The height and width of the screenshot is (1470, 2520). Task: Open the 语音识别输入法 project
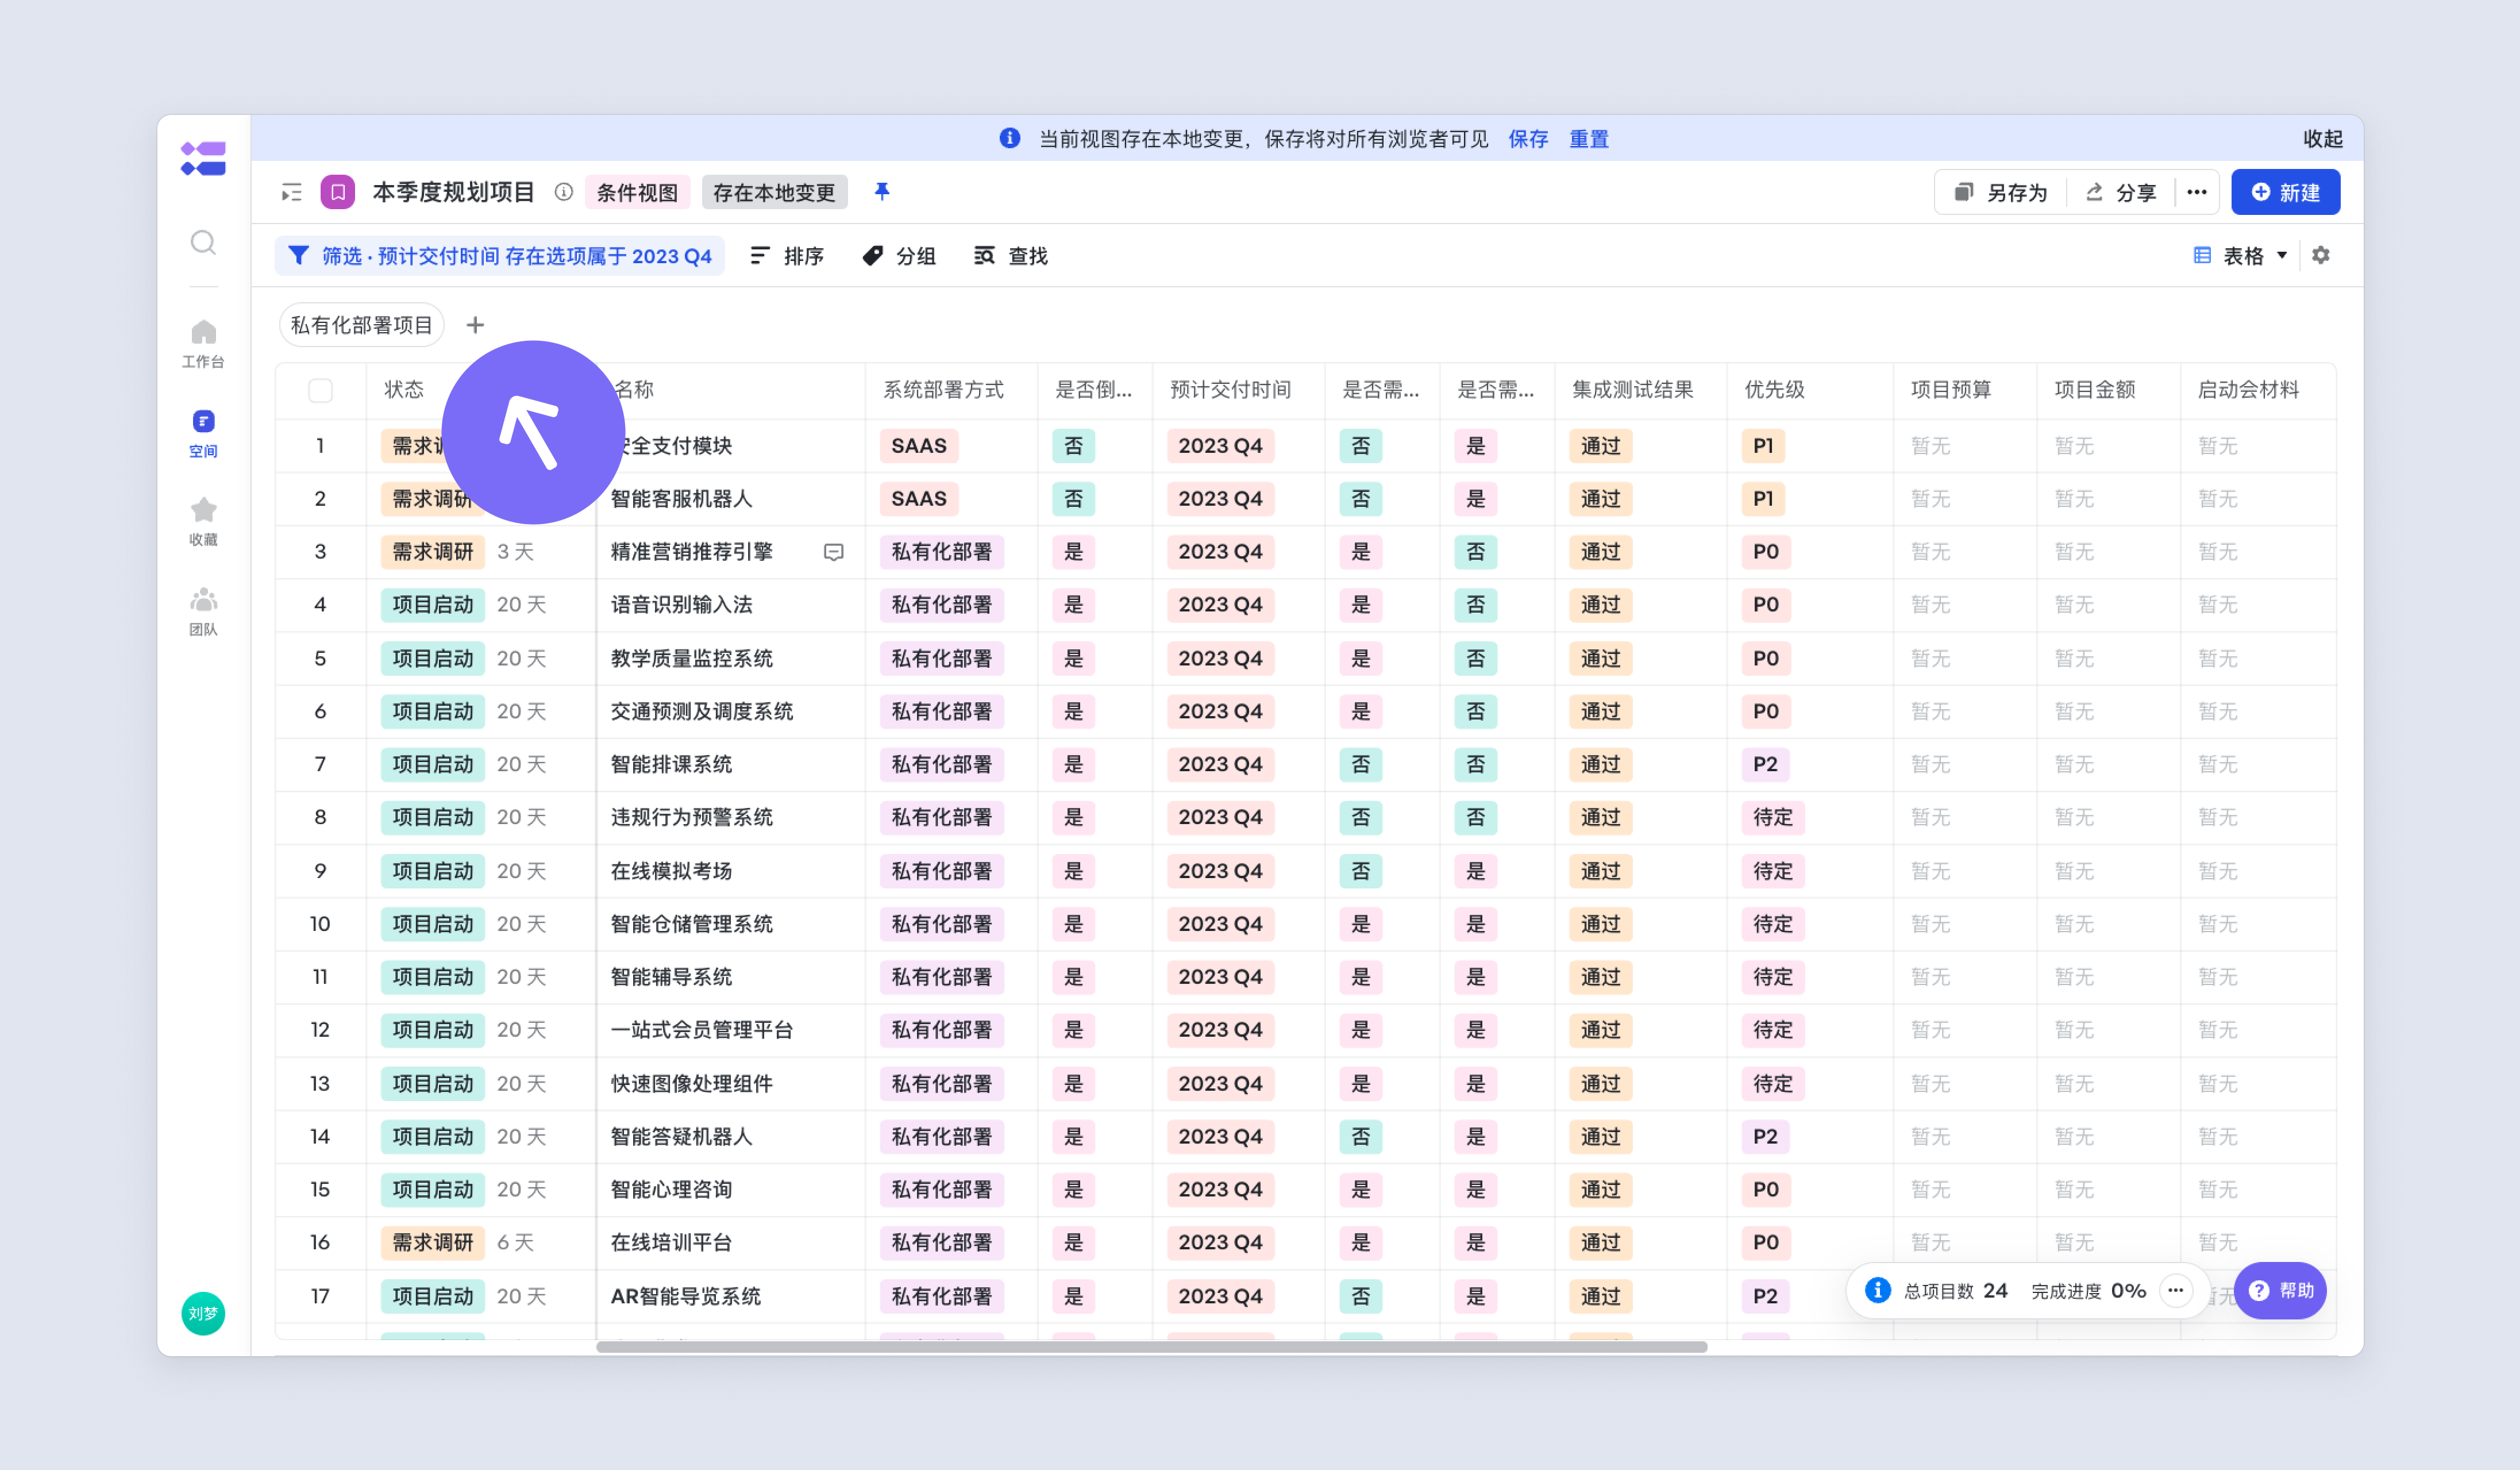[x=681, y=605]
